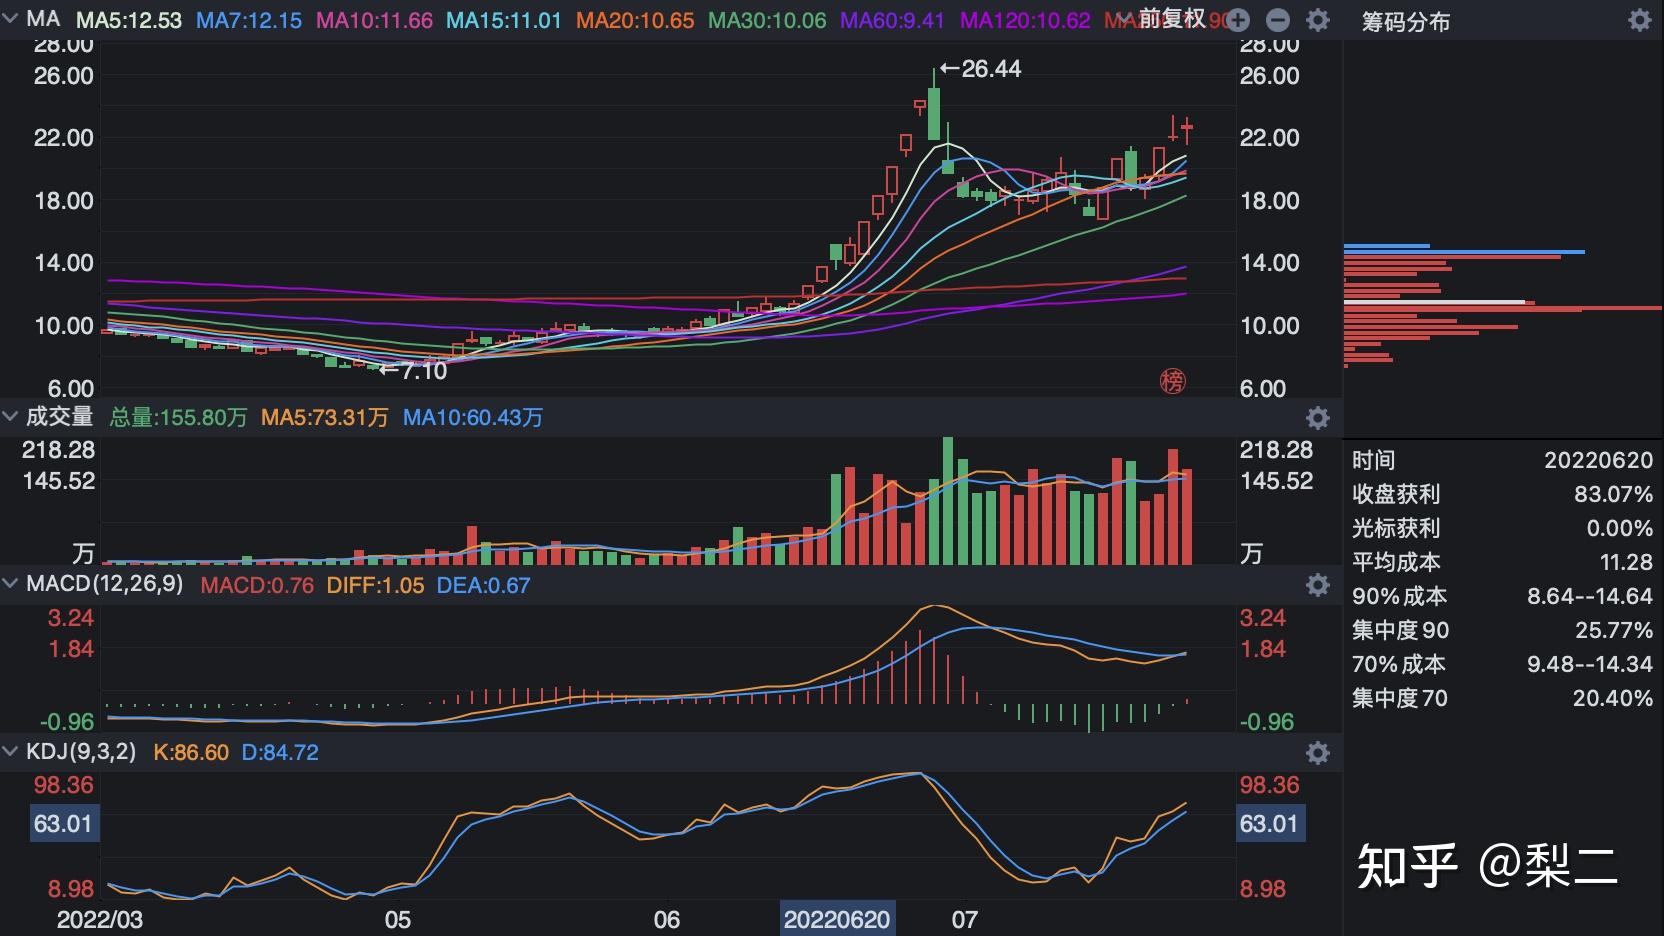Toggle the MA20 moving average label
The height and width of the screenshot is (936, 1664).
point(635,20)
